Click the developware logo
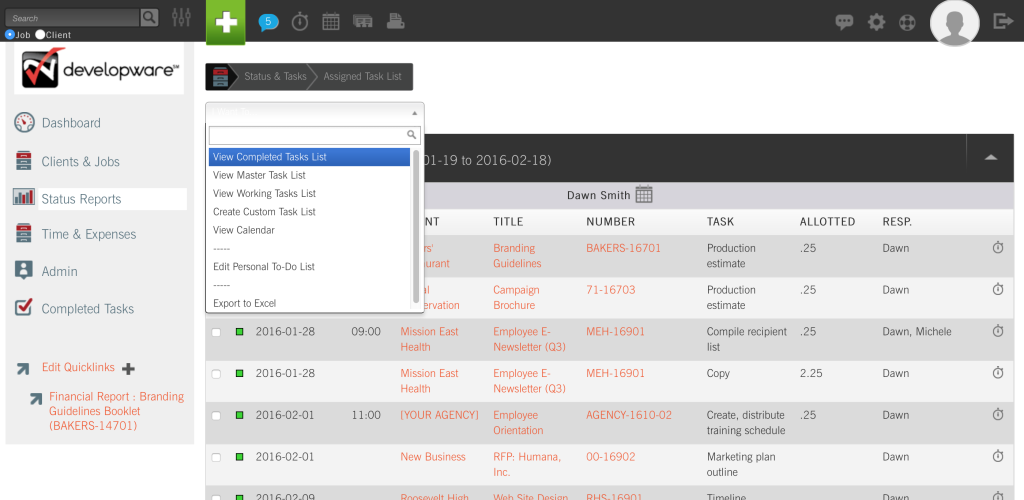The image size is (1024, 500). (99, 69)
